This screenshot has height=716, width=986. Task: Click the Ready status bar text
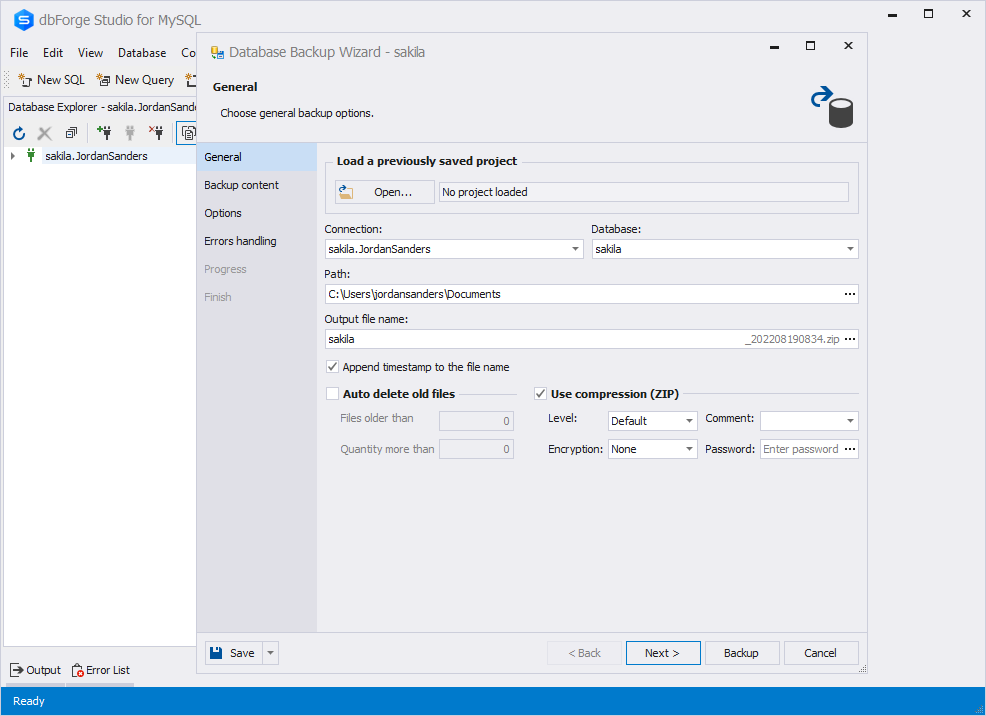29,701
